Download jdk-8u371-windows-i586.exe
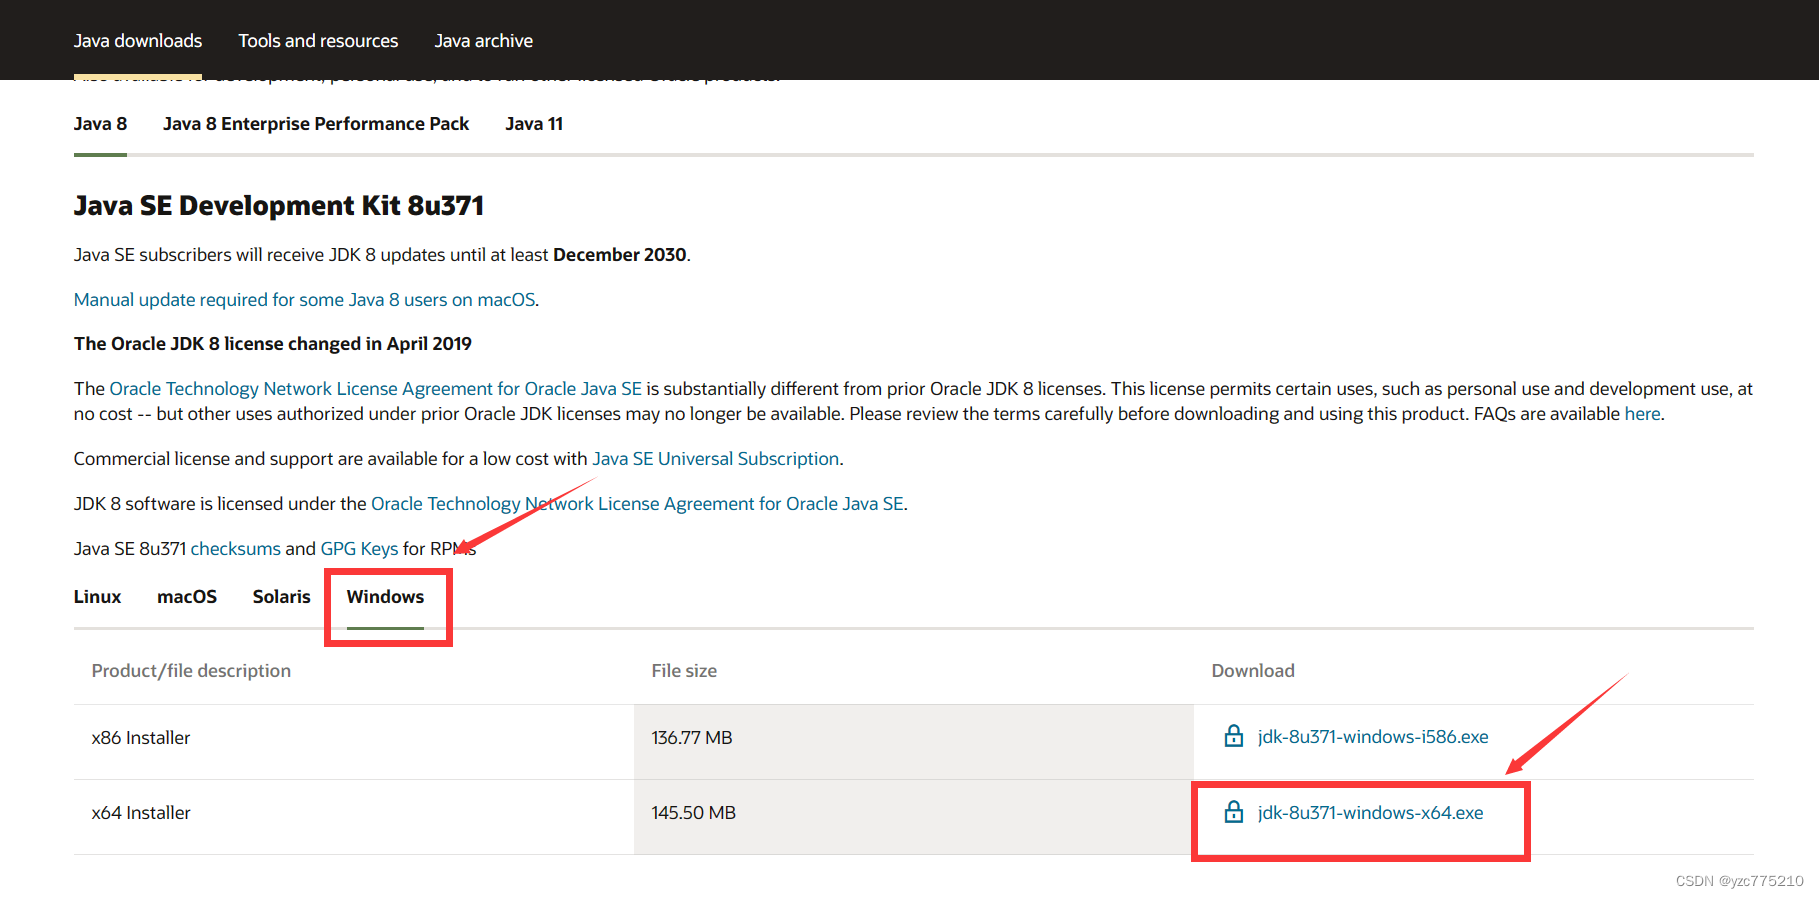Screen dimensions: 1819x898 (x=1372, y=737)
